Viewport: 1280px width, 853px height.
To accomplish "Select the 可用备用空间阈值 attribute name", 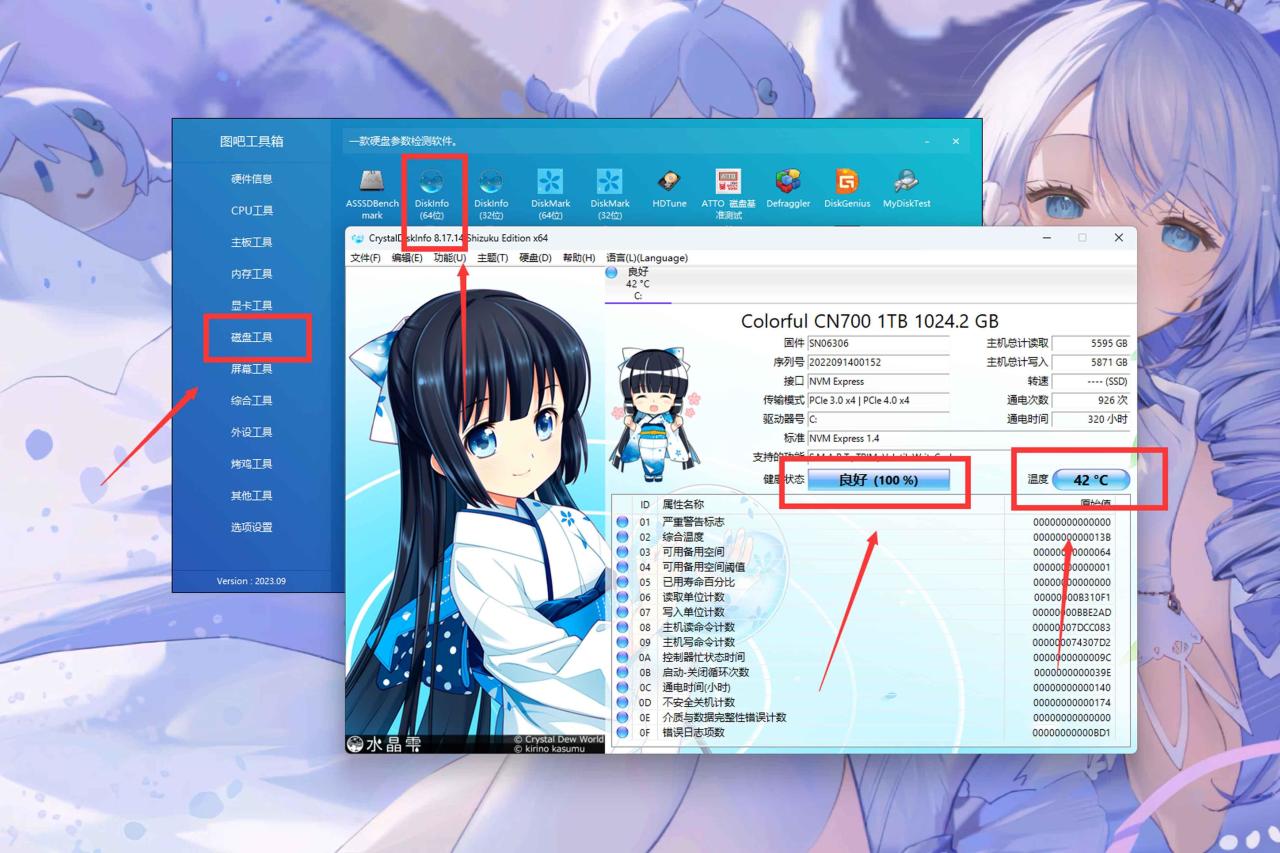I will tap(703, 567).
